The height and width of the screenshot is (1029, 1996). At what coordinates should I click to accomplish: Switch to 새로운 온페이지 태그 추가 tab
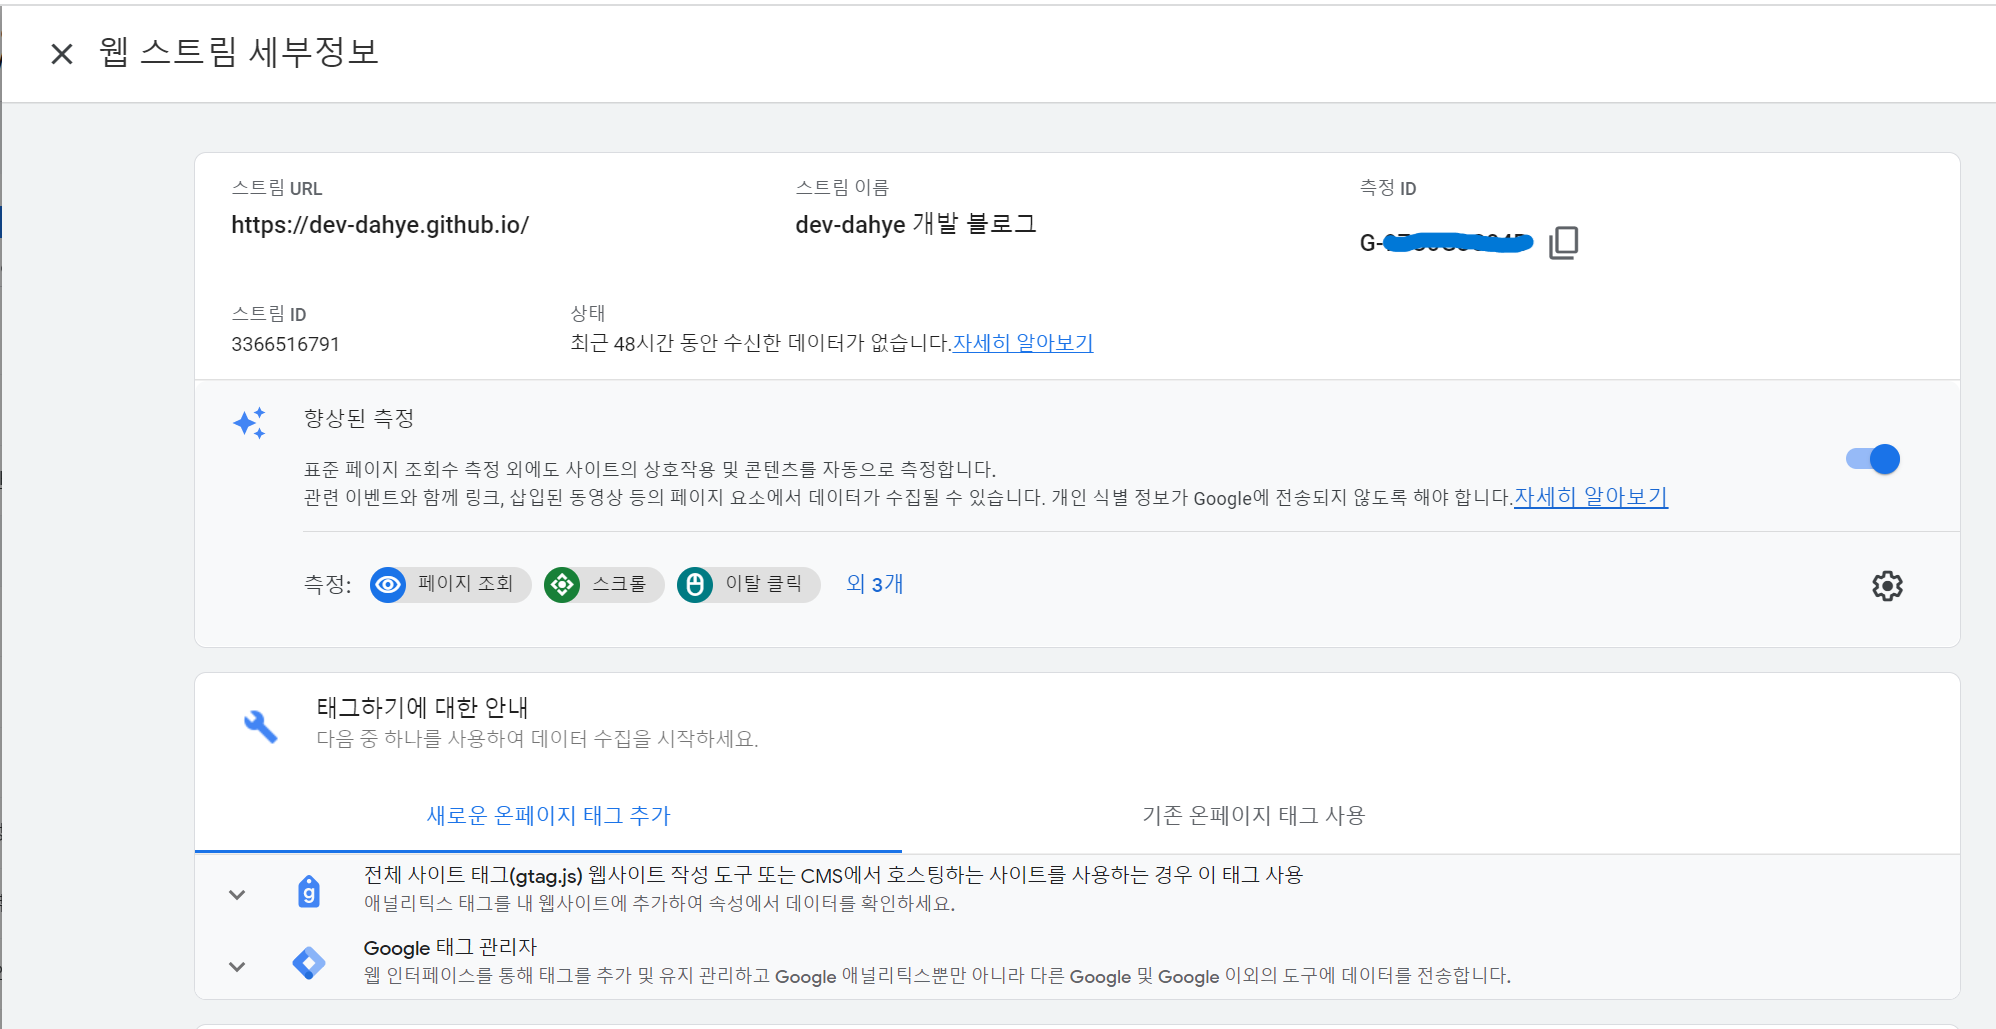tap(548, 816)
